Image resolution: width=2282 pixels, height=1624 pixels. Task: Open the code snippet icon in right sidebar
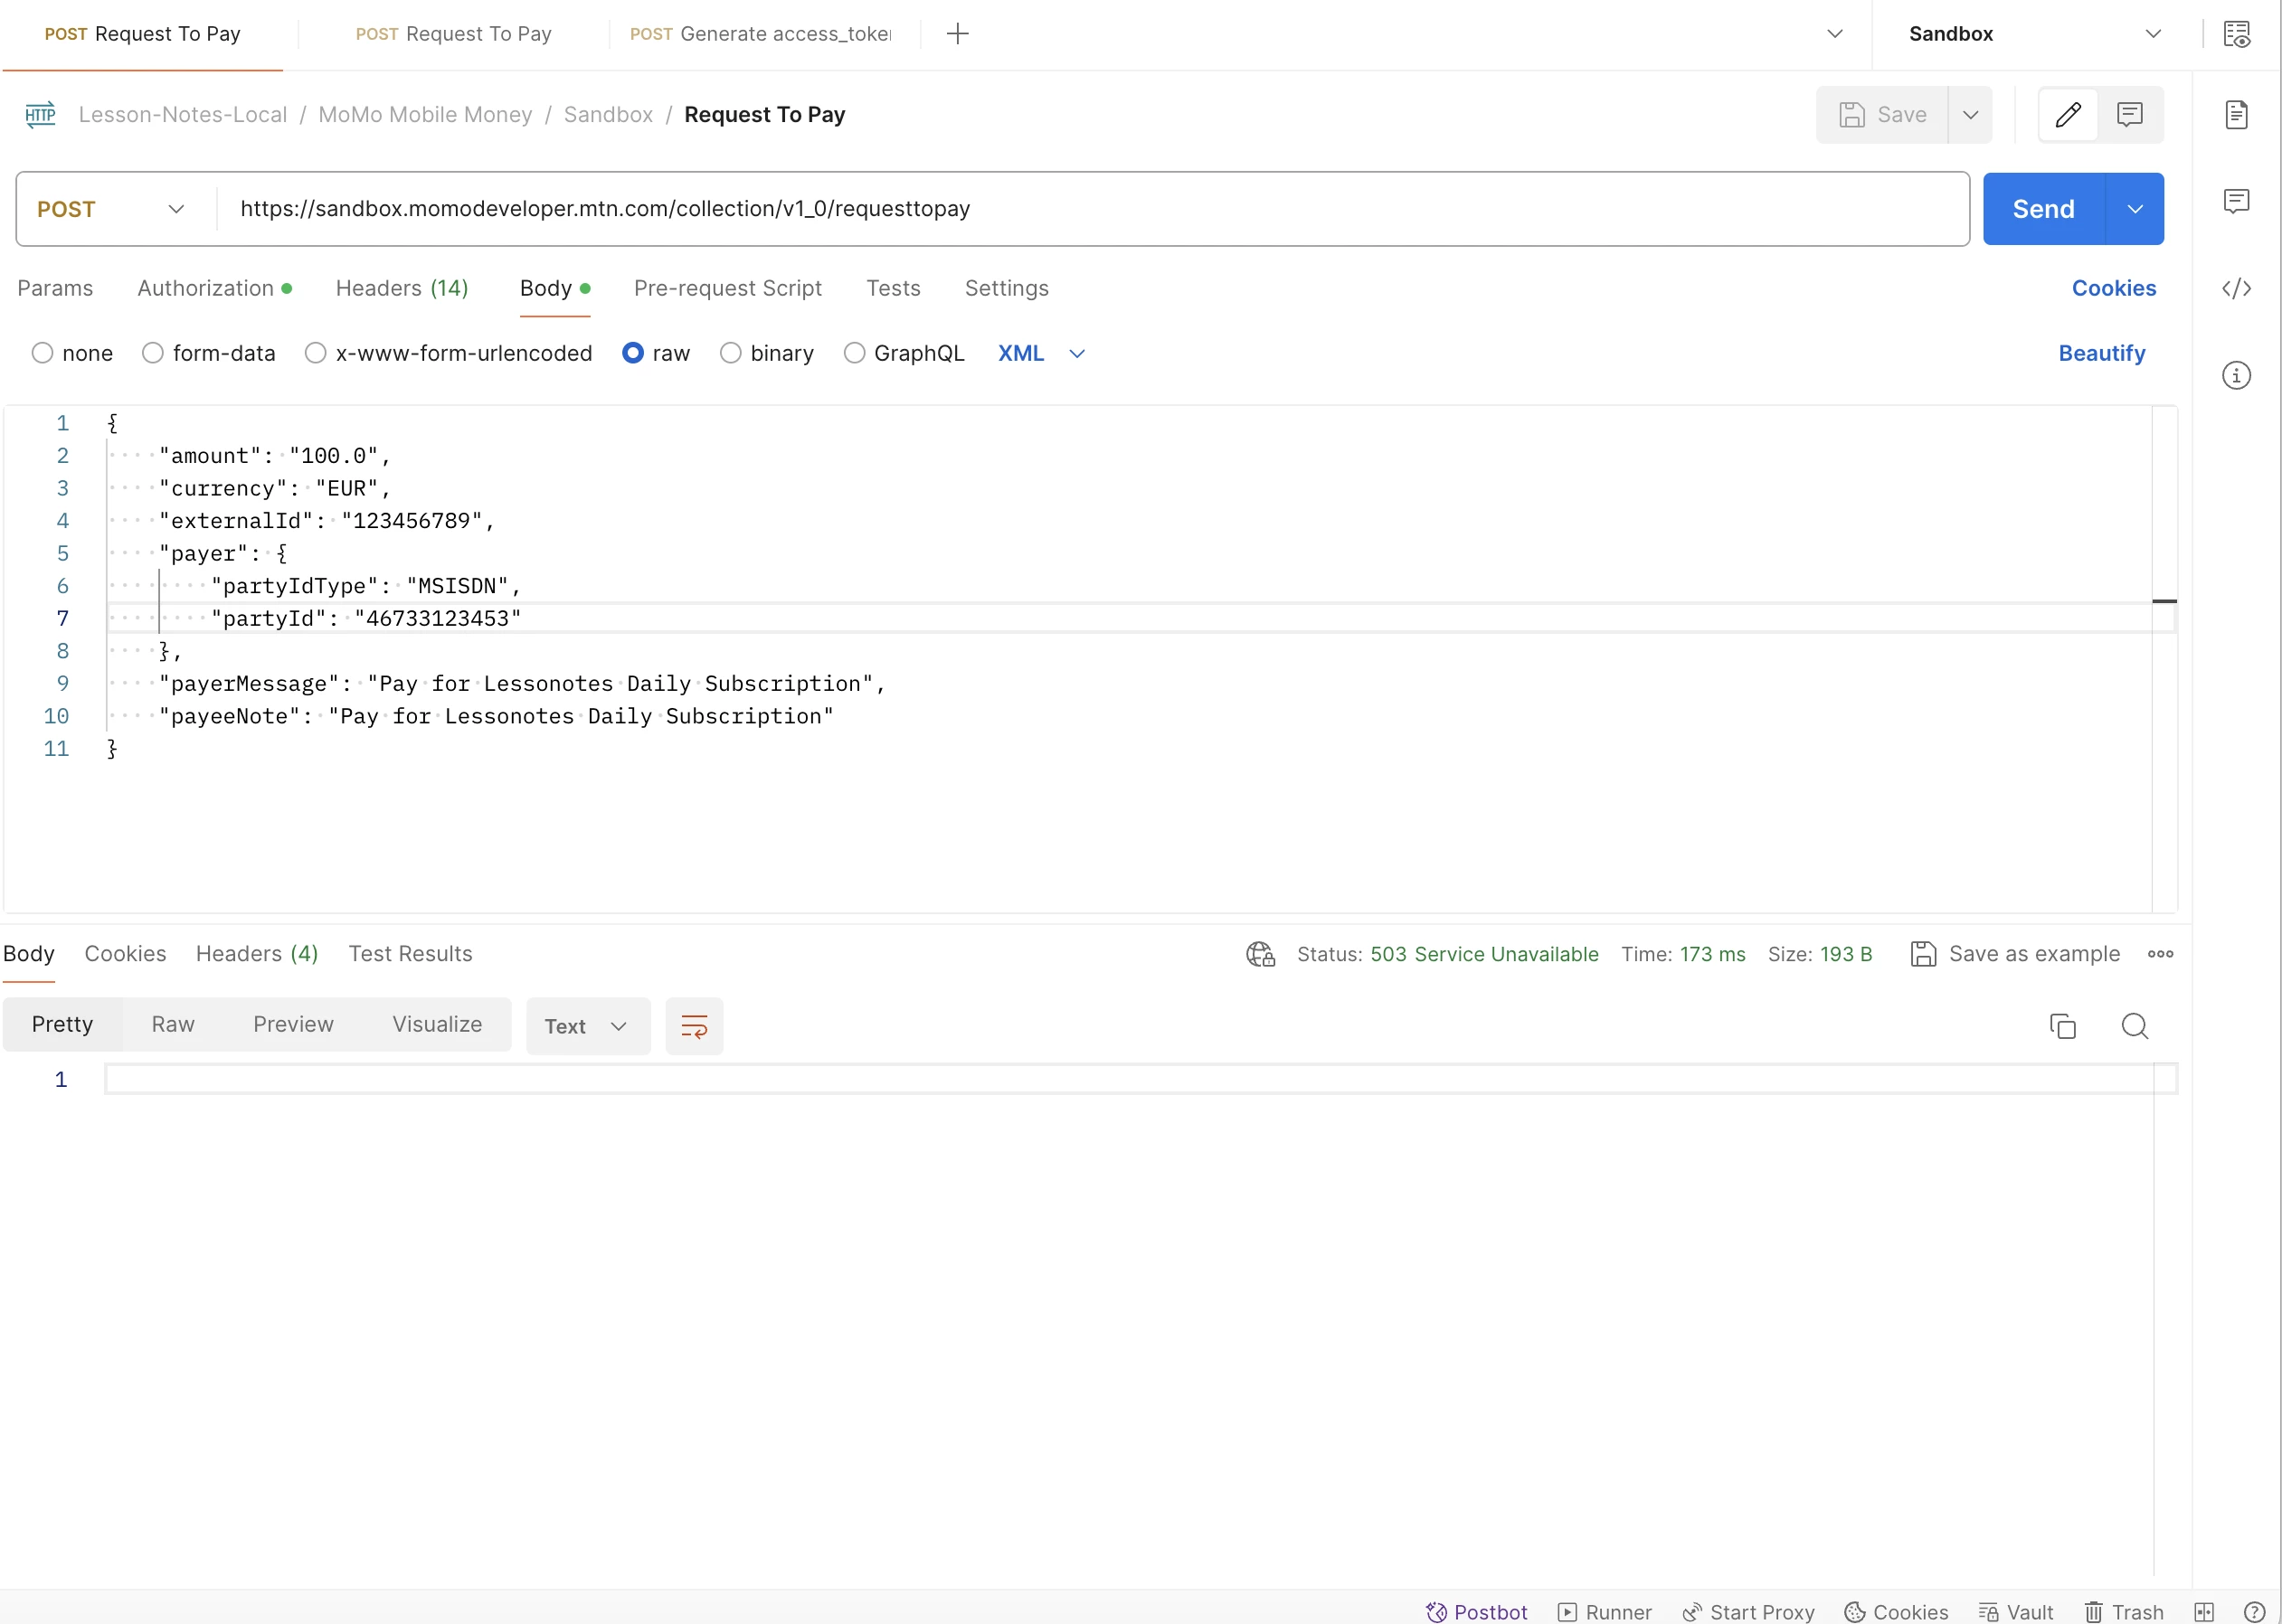pos(2236,289)
